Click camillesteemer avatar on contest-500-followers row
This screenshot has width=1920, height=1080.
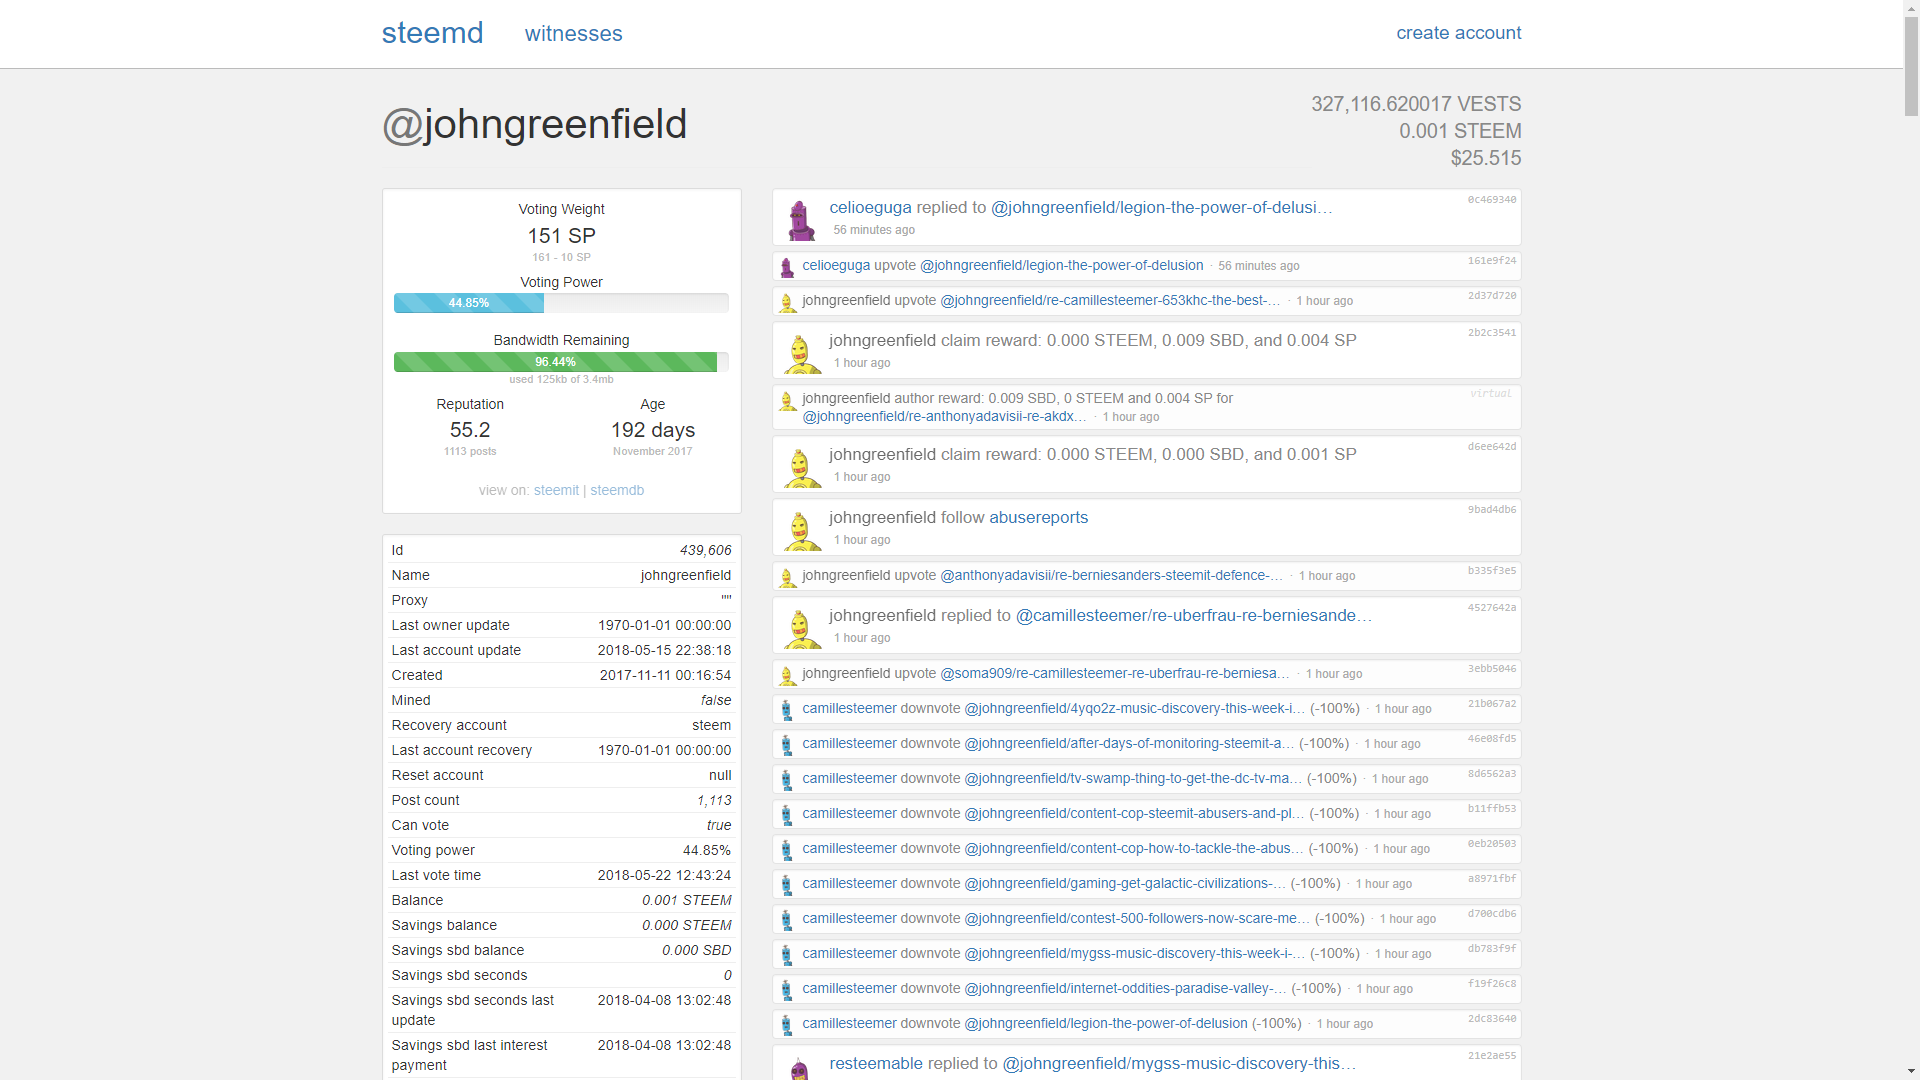(x=787, y=920)
